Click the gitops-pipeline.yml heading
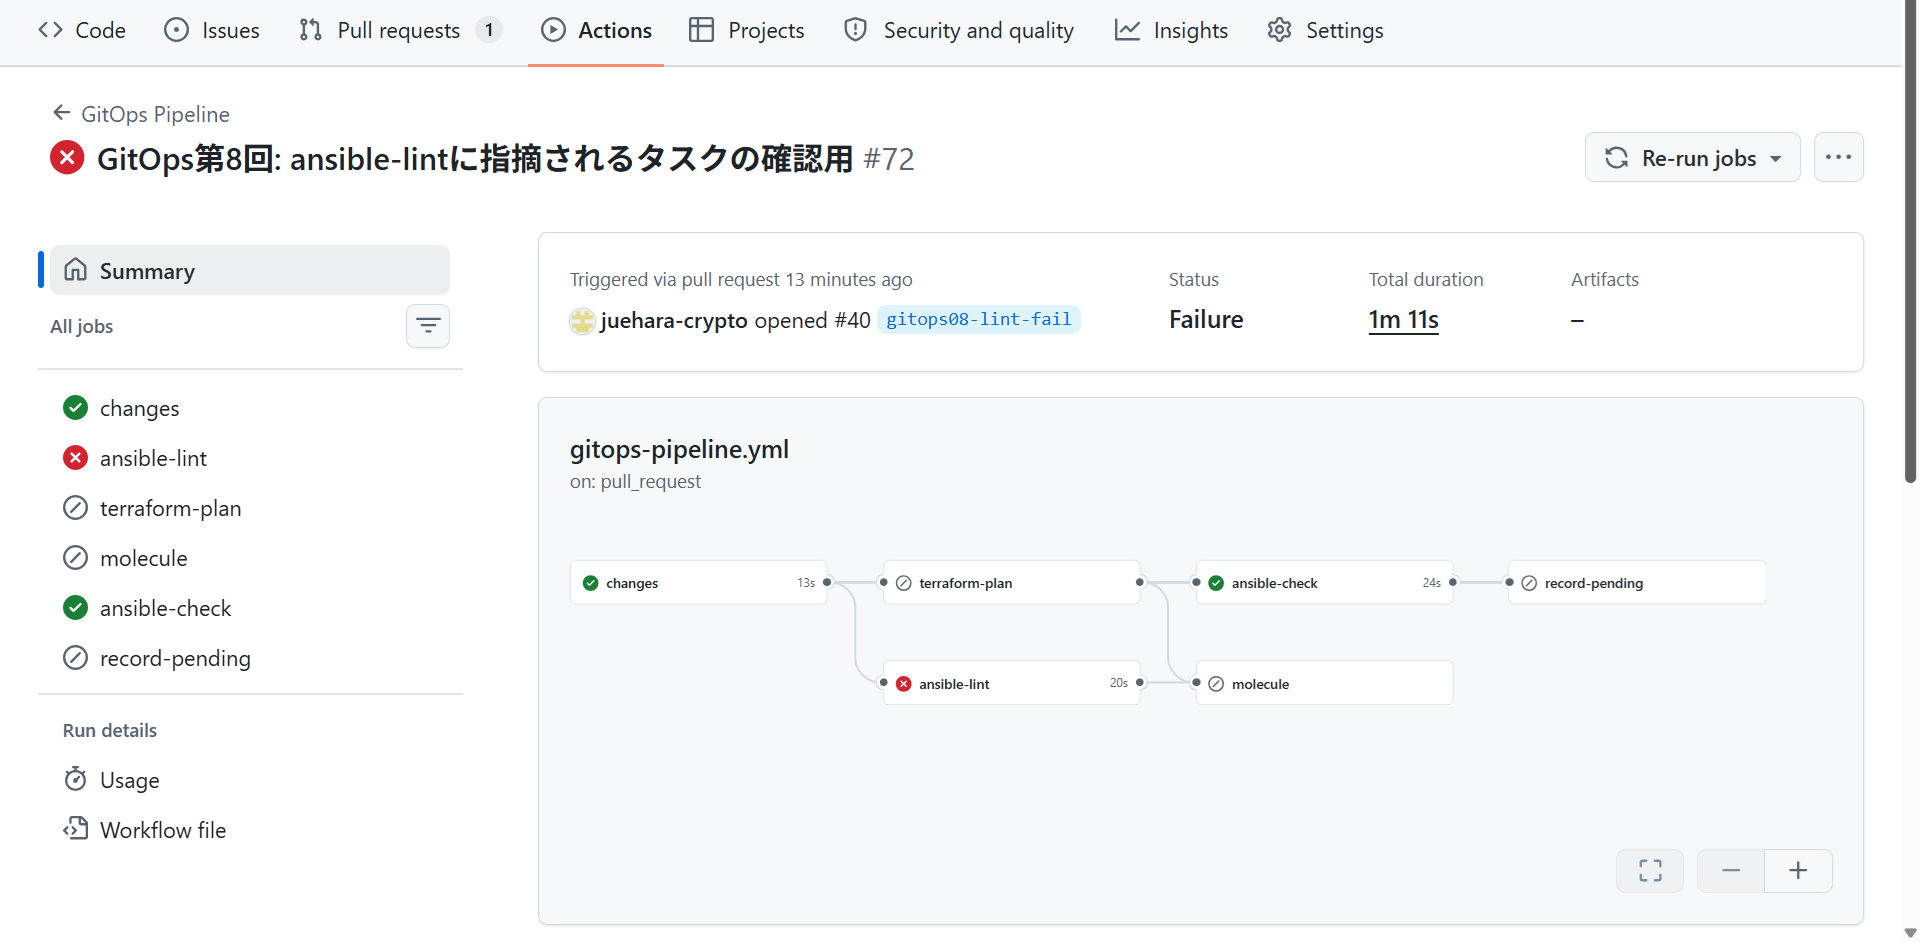 pyautogui.click(x=679, y=450)
